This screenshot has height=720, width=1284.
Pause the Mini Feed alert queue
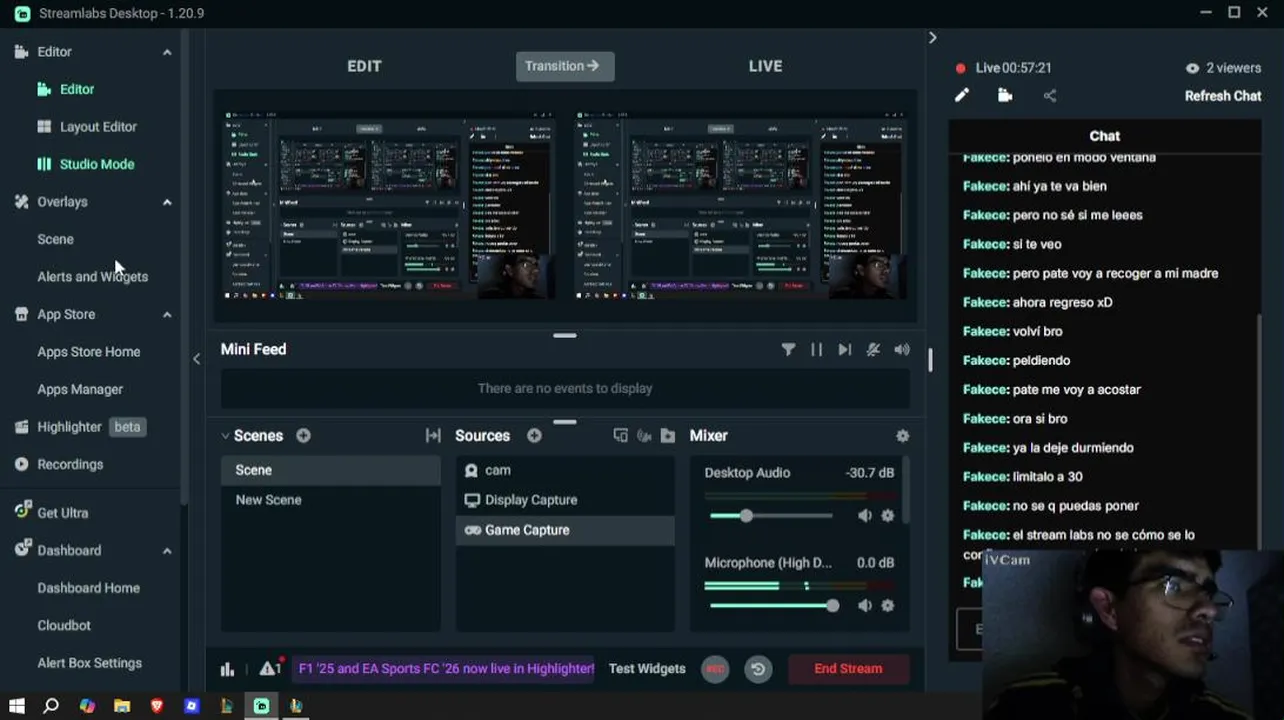click(x=816, y=349)
